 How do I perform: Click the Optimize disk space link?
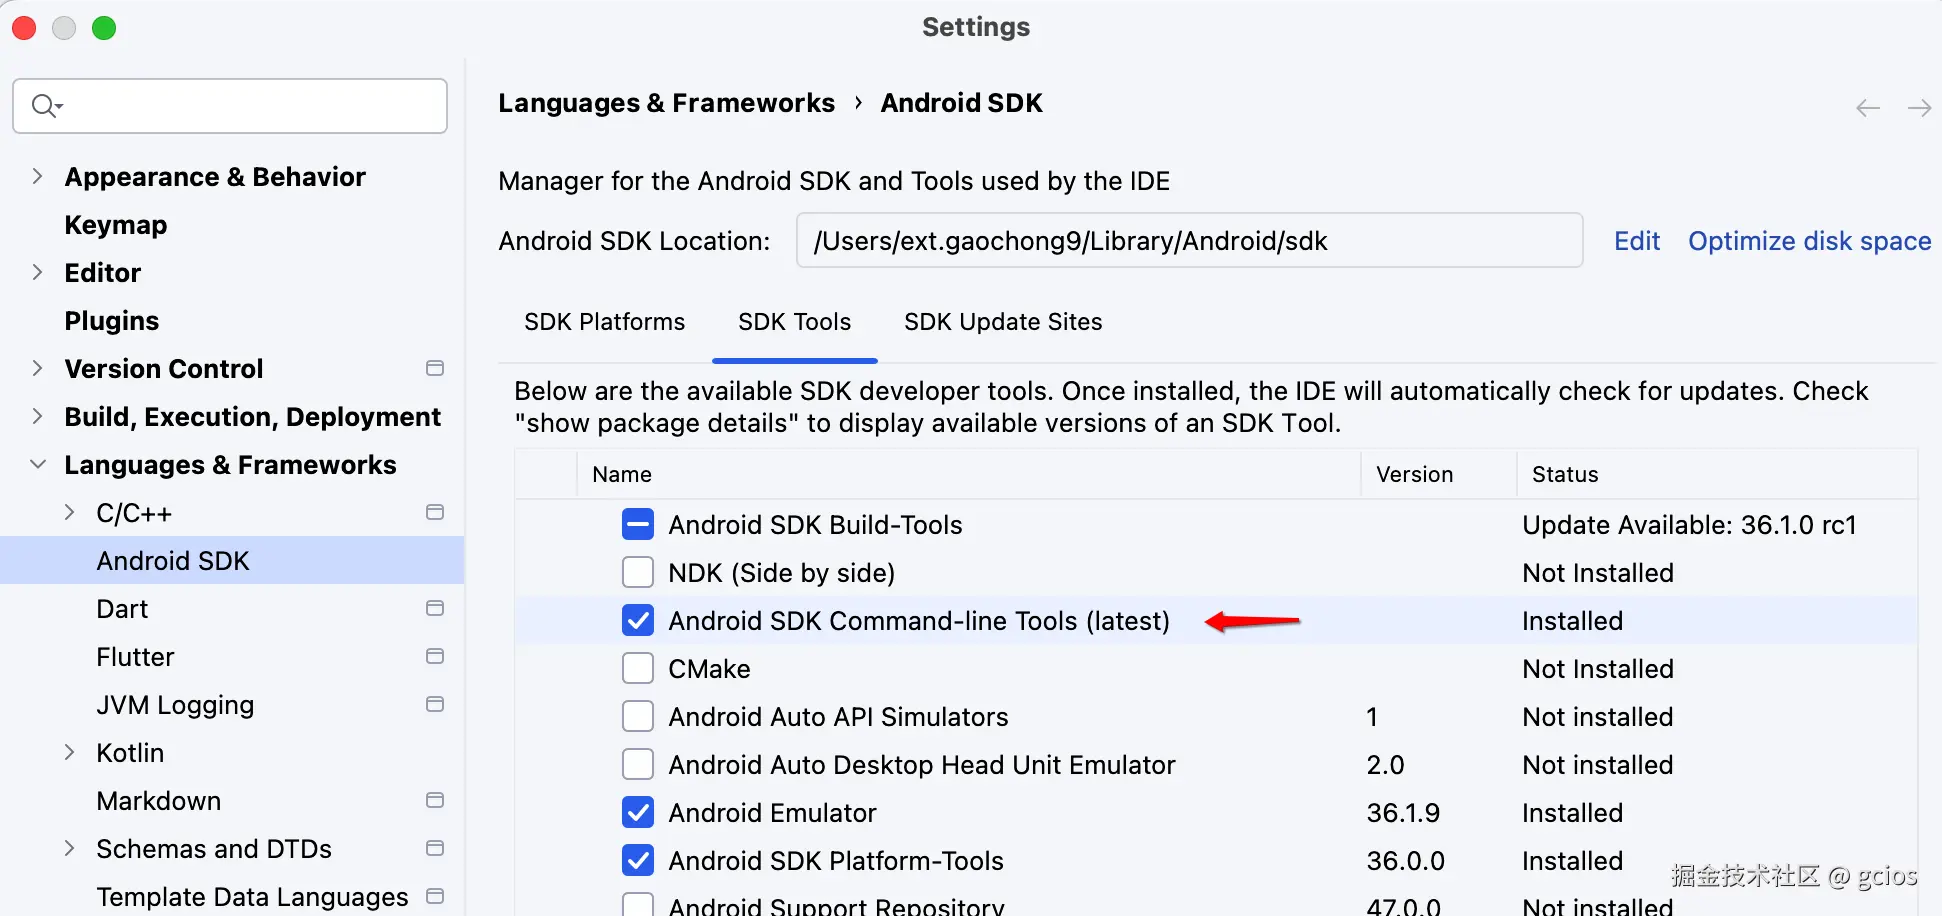coord(1809,241)
